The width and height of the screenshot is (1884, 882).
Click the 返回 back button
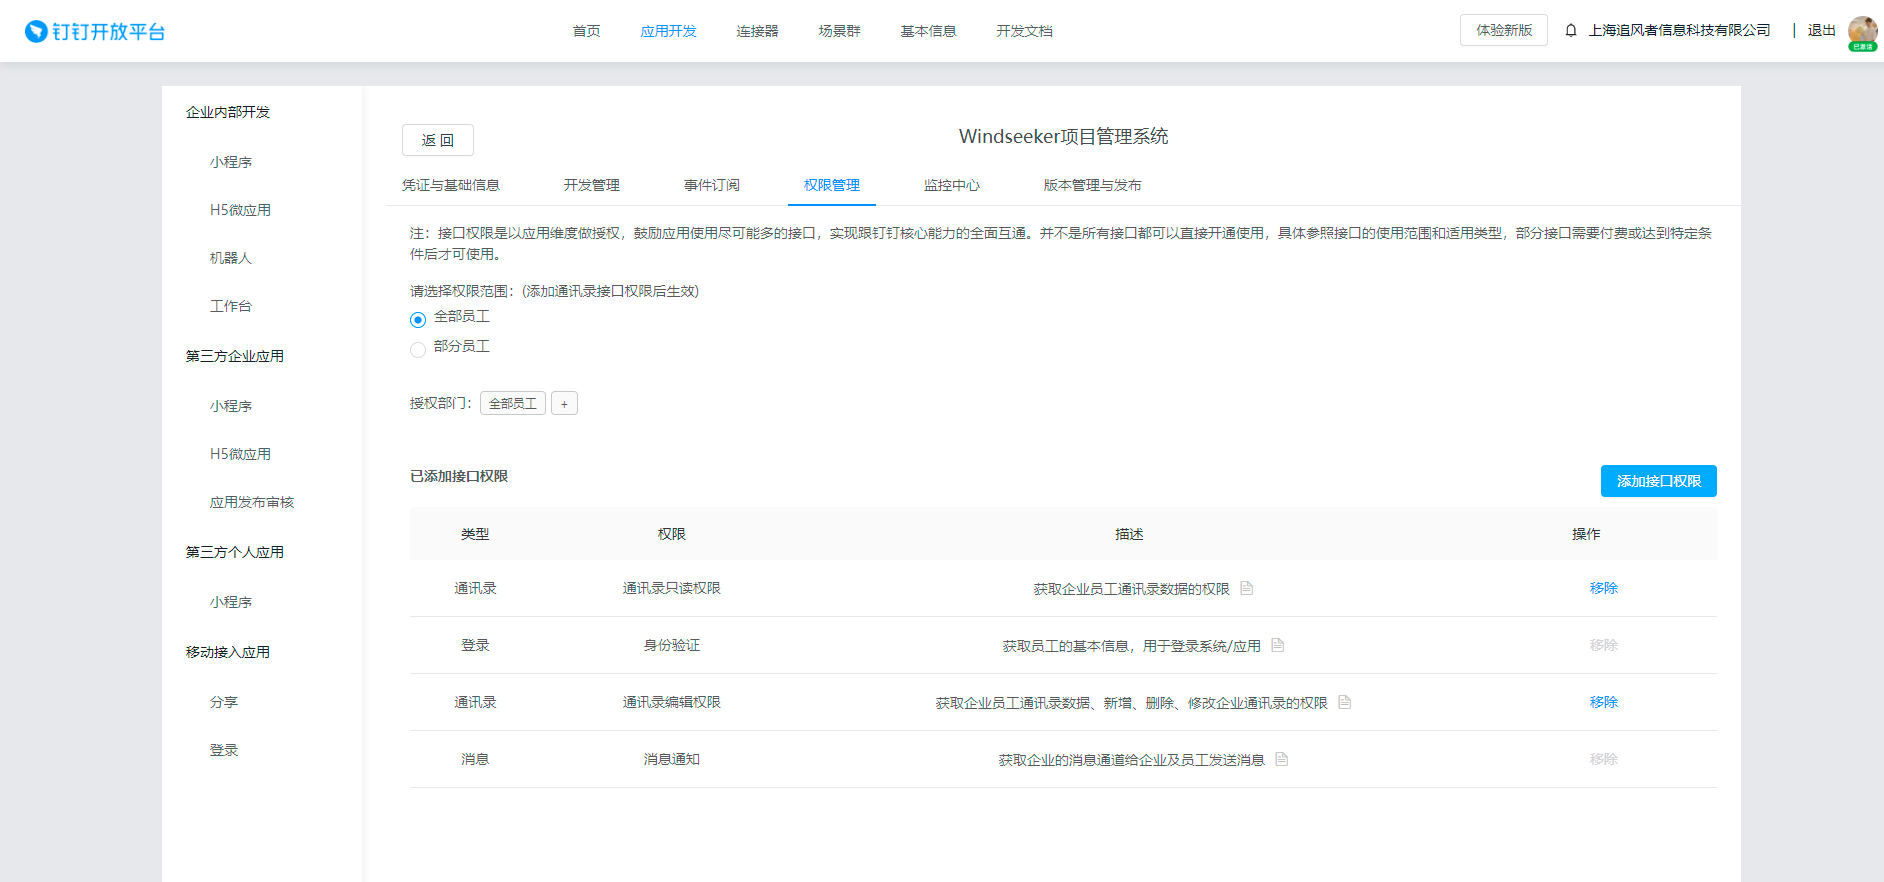pyautogui.click(x=438, y=140)
